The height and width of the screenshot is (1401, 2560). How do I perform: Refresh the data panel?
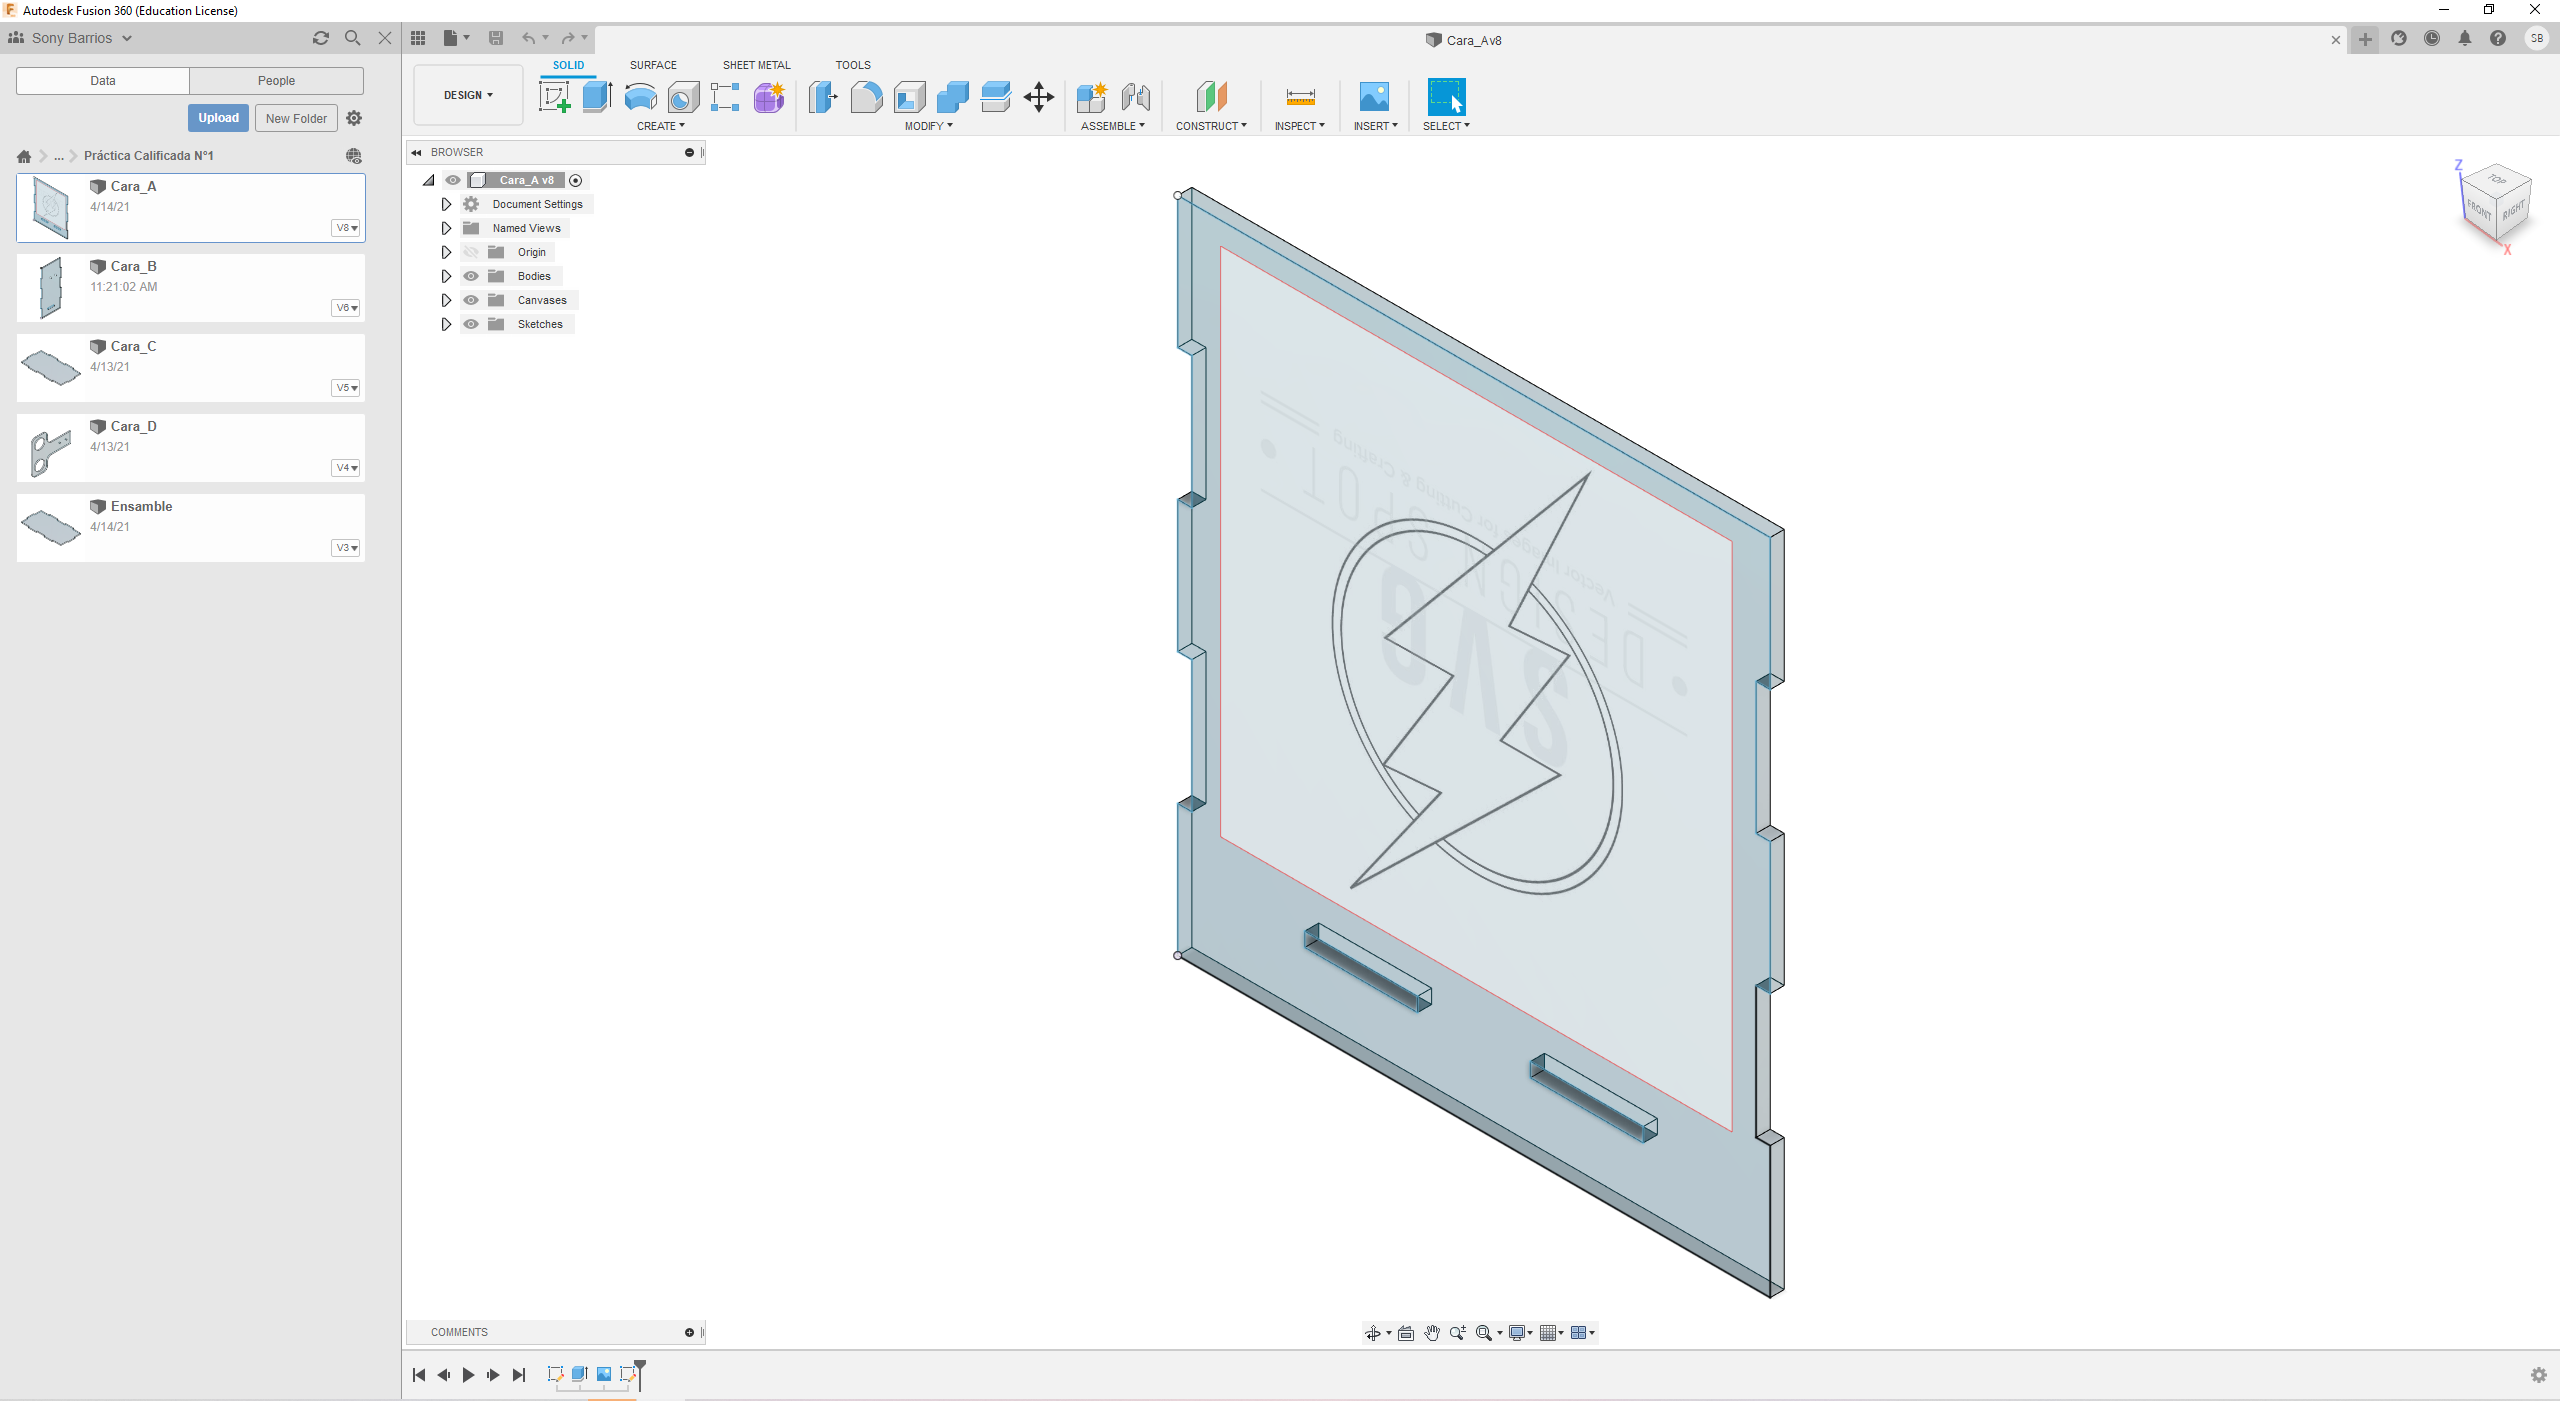tap(321, 38)
